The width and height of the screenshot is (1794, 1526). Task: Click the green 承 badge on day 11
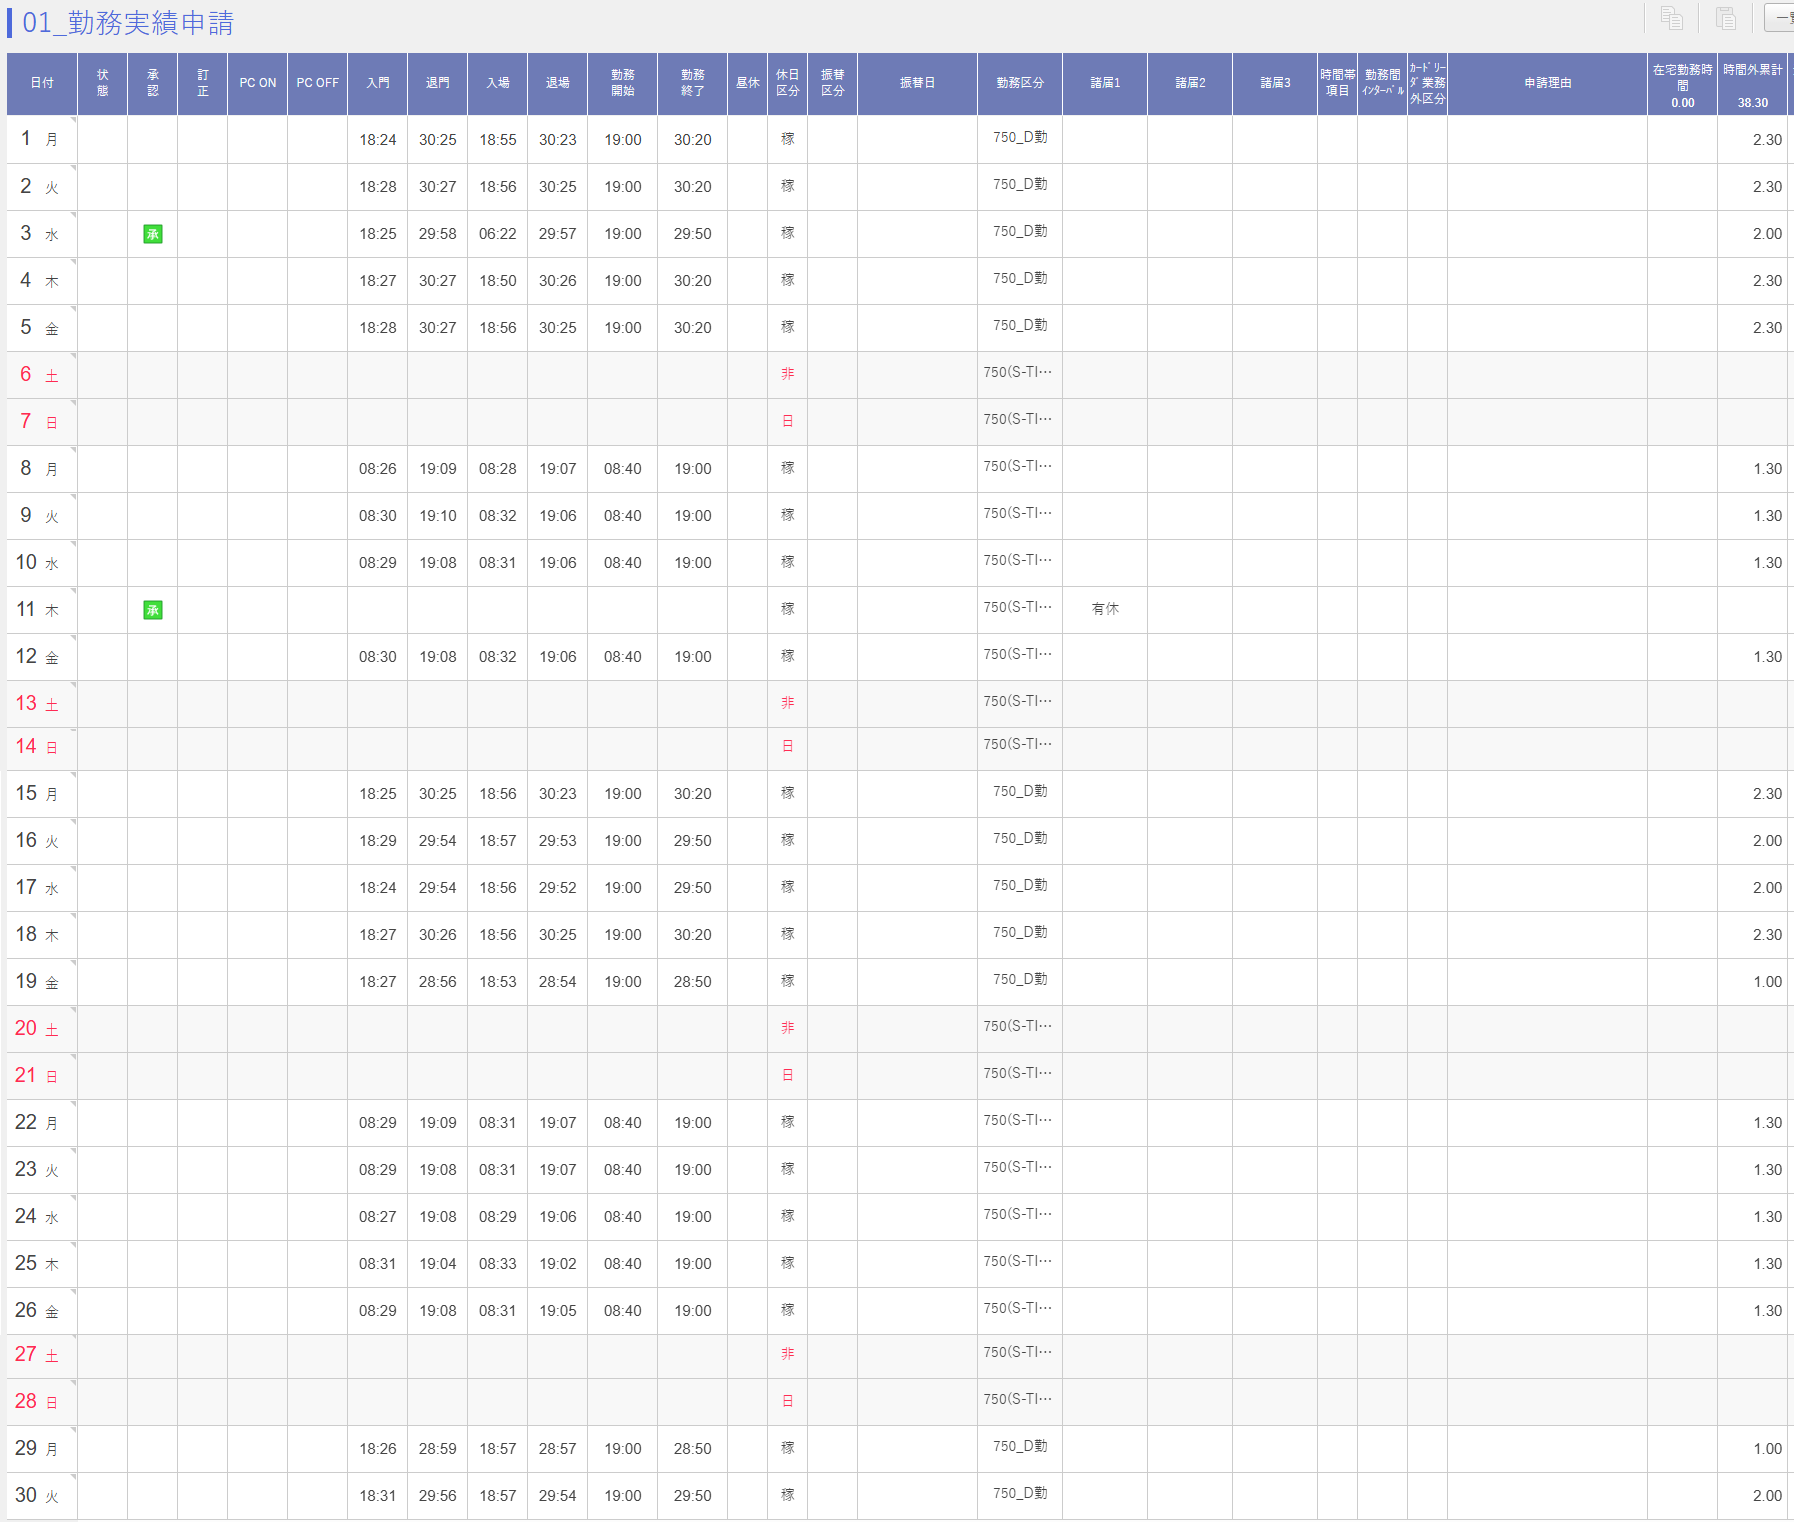pos(153,610)
